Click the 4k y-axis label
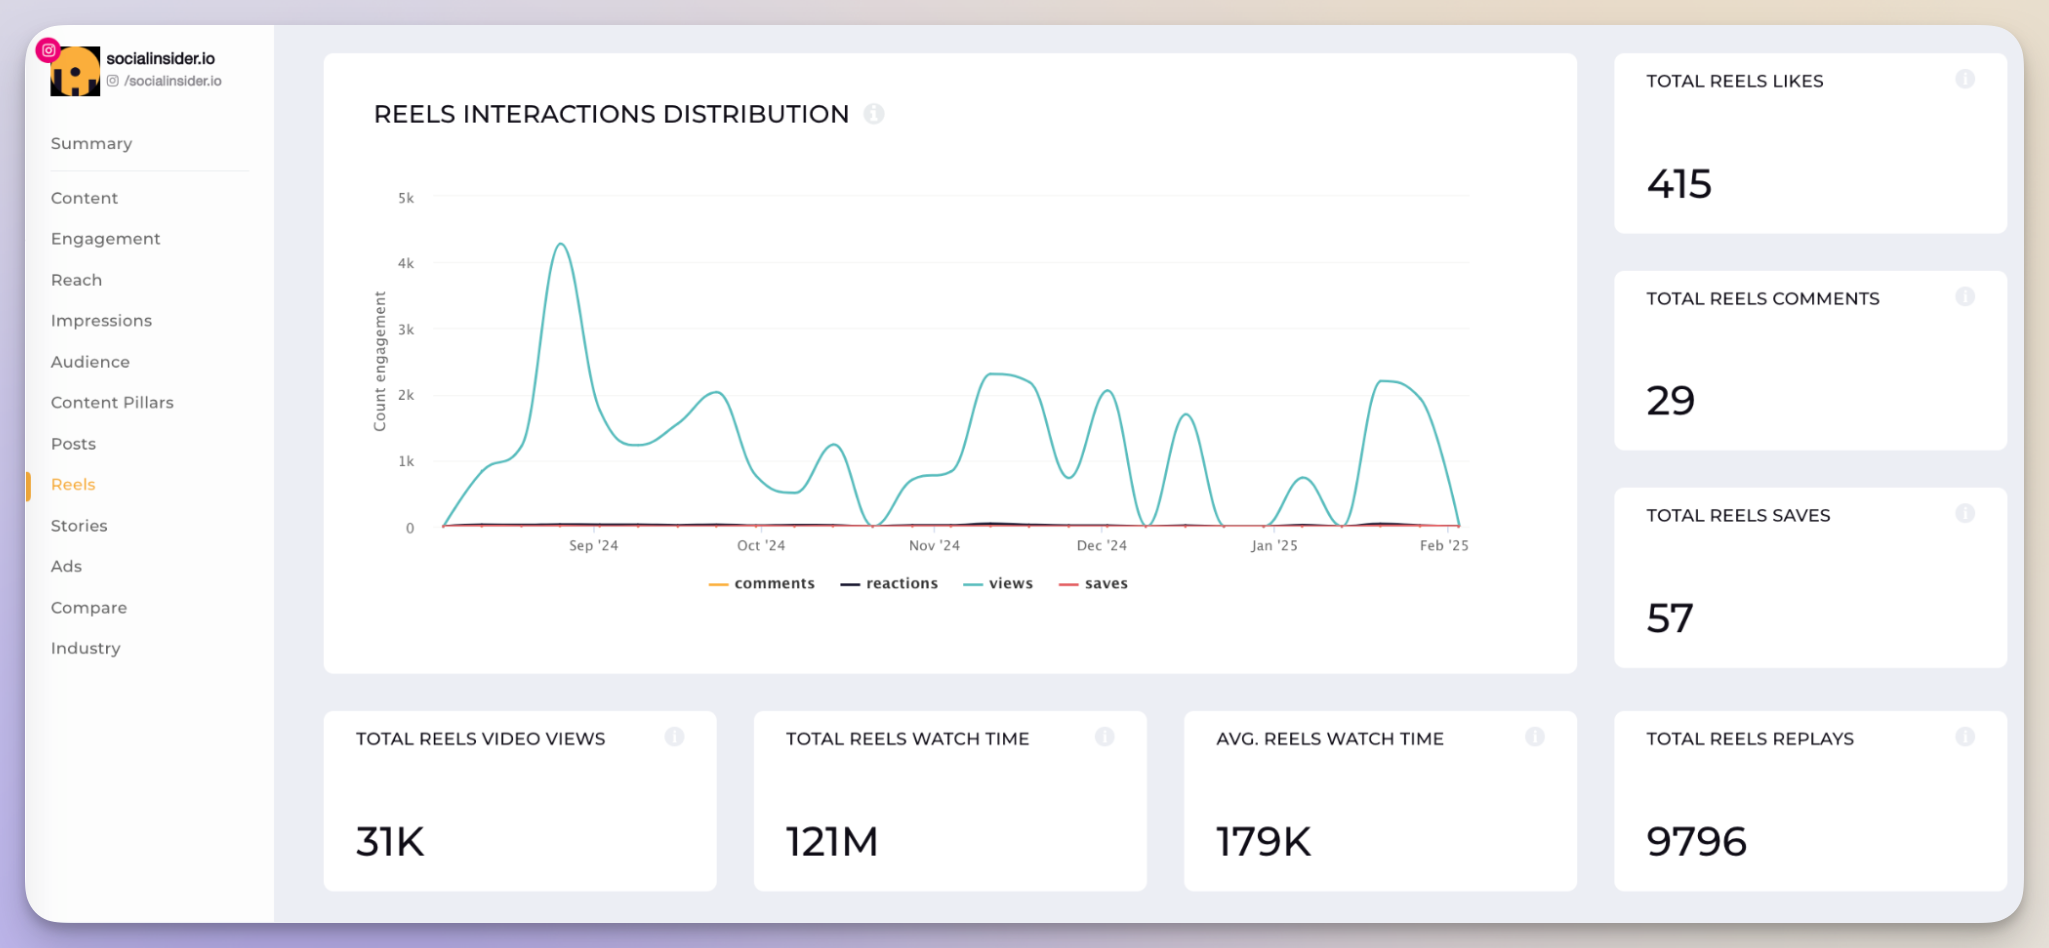The image size is (2049, 948). [x=406, y=264]
